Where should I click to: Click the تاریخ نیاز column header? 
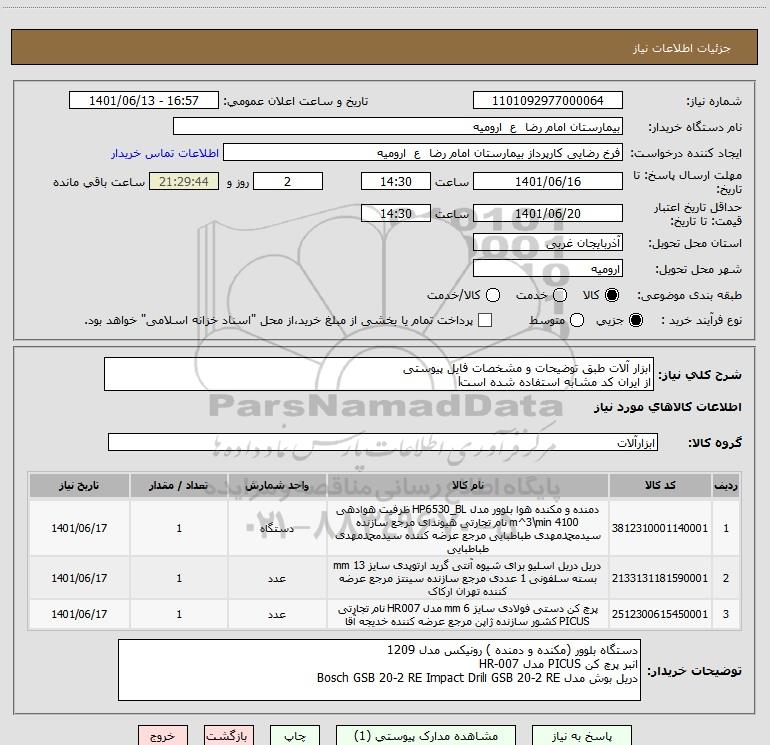(x=79, y=485)
